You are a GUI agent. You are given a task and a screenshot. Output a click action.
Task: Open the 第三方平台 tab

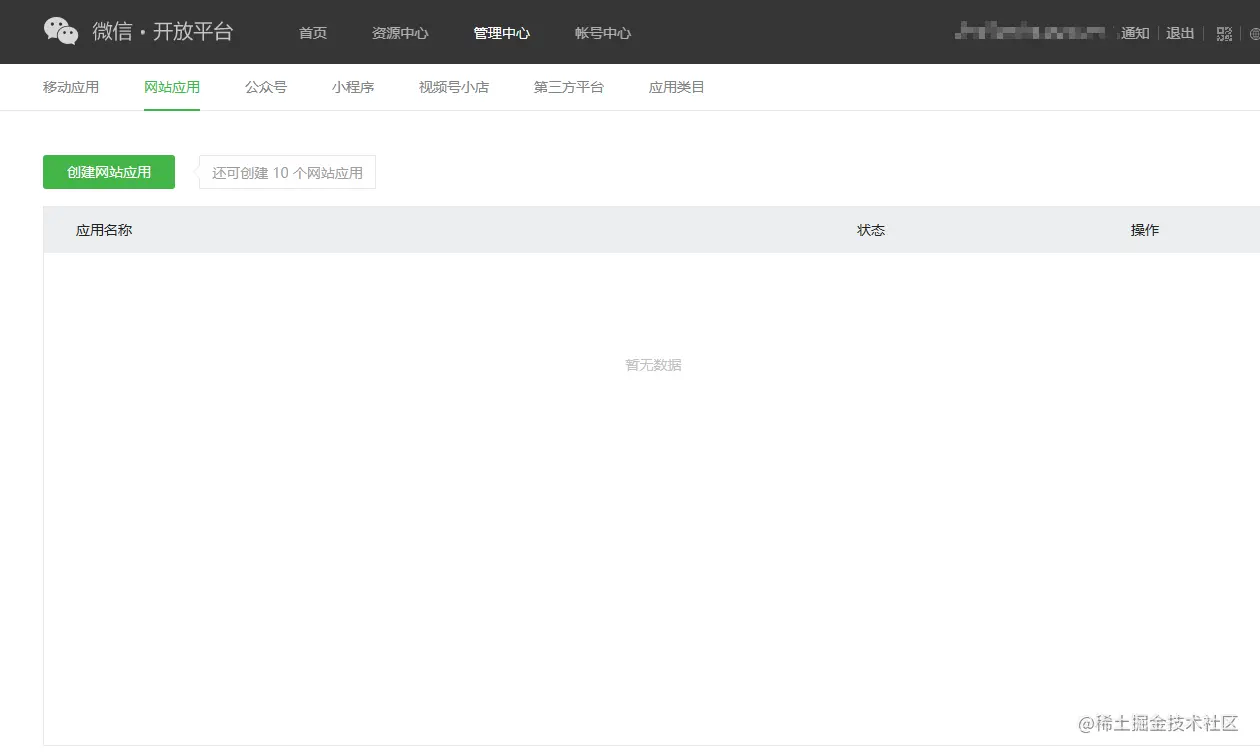pyautogui.click(x=569, y=87)
